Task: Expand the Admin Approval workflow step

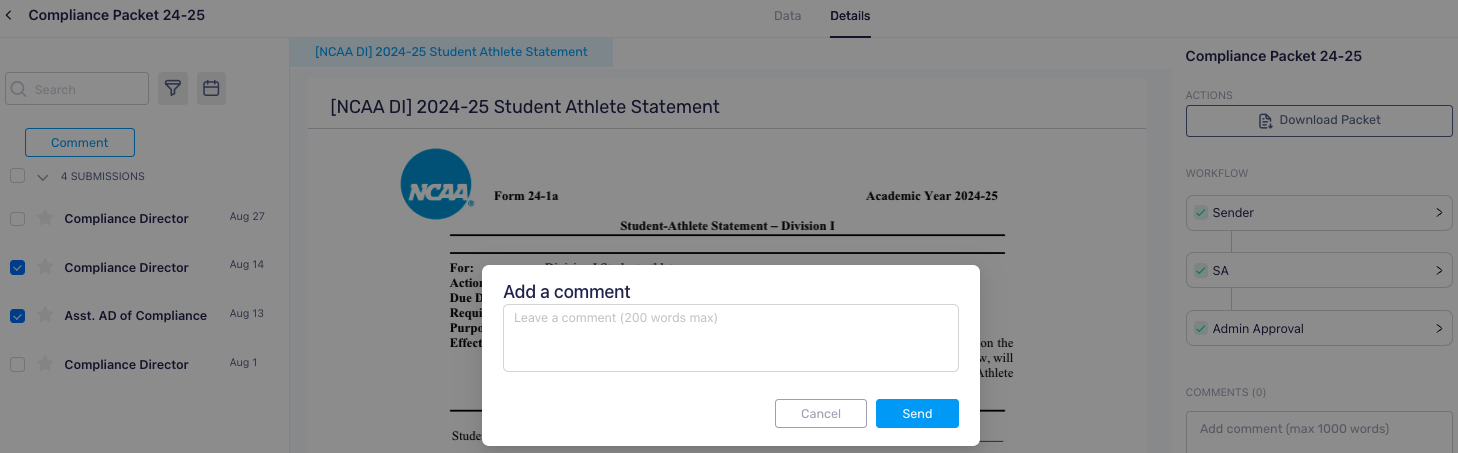Action: coord(1438,329)
